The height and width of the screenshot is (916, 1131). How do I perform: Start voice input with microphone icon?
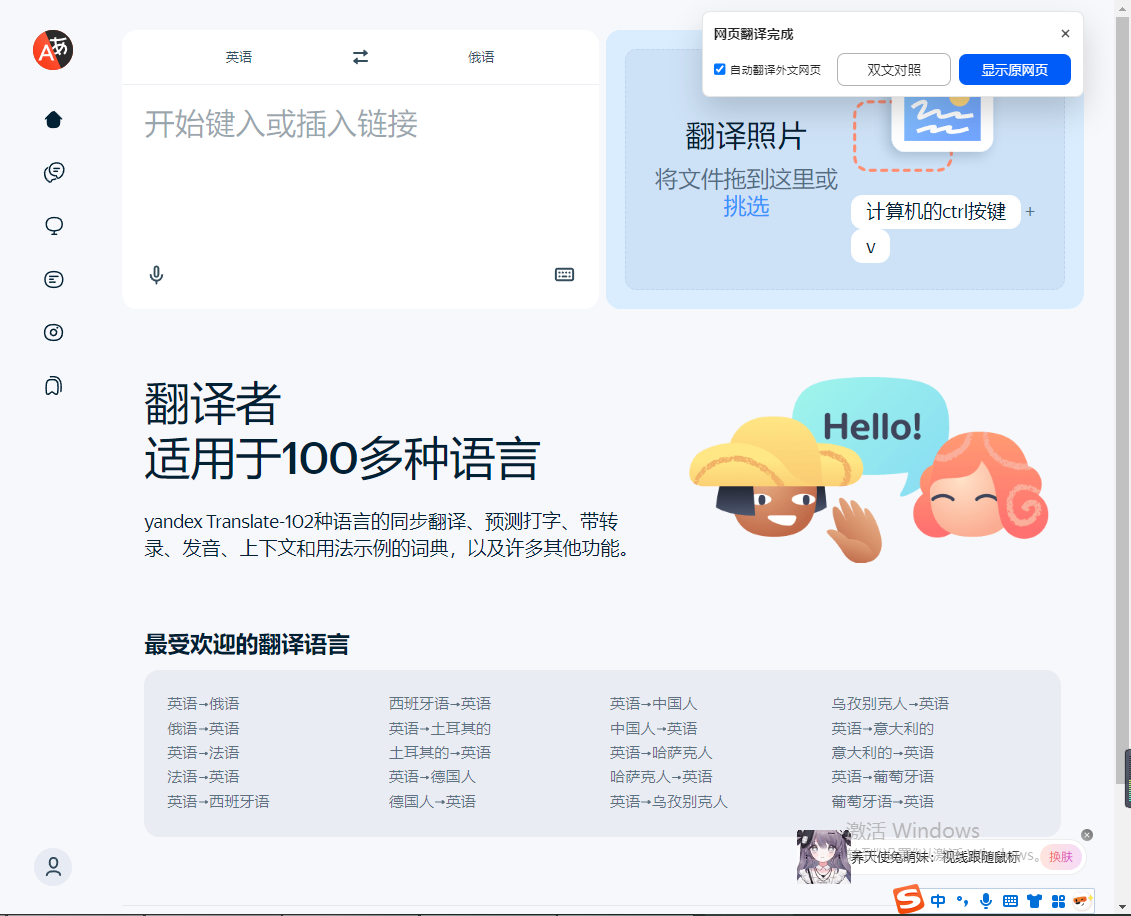(x=157, y=275)
